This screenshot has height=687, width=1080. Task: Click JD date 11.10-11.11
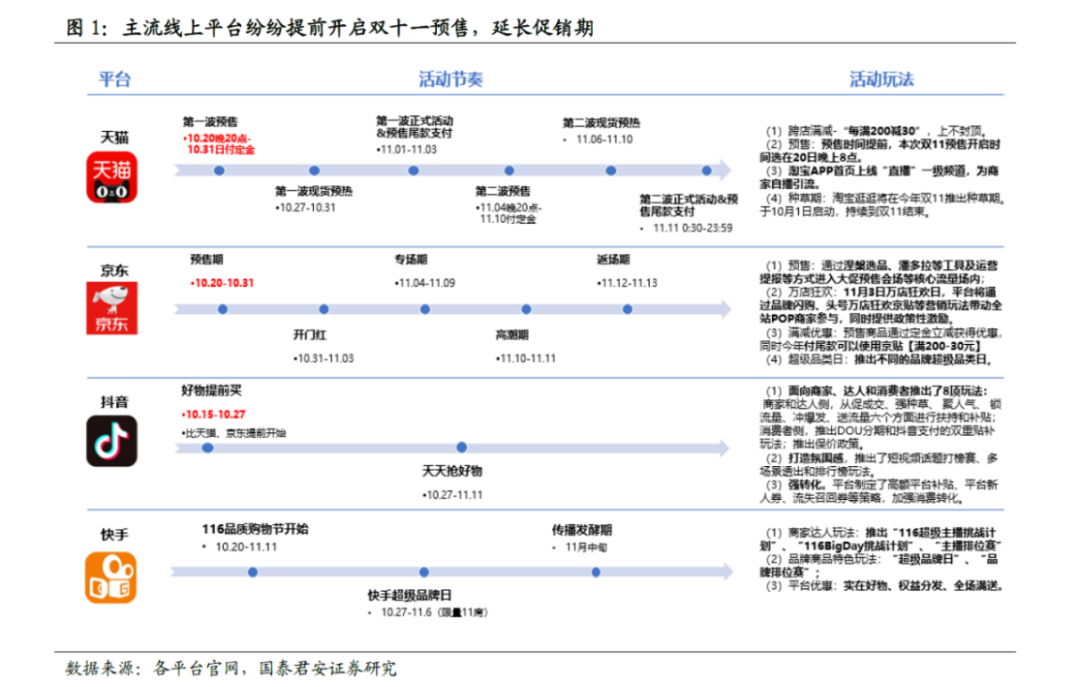pos(526,359)
